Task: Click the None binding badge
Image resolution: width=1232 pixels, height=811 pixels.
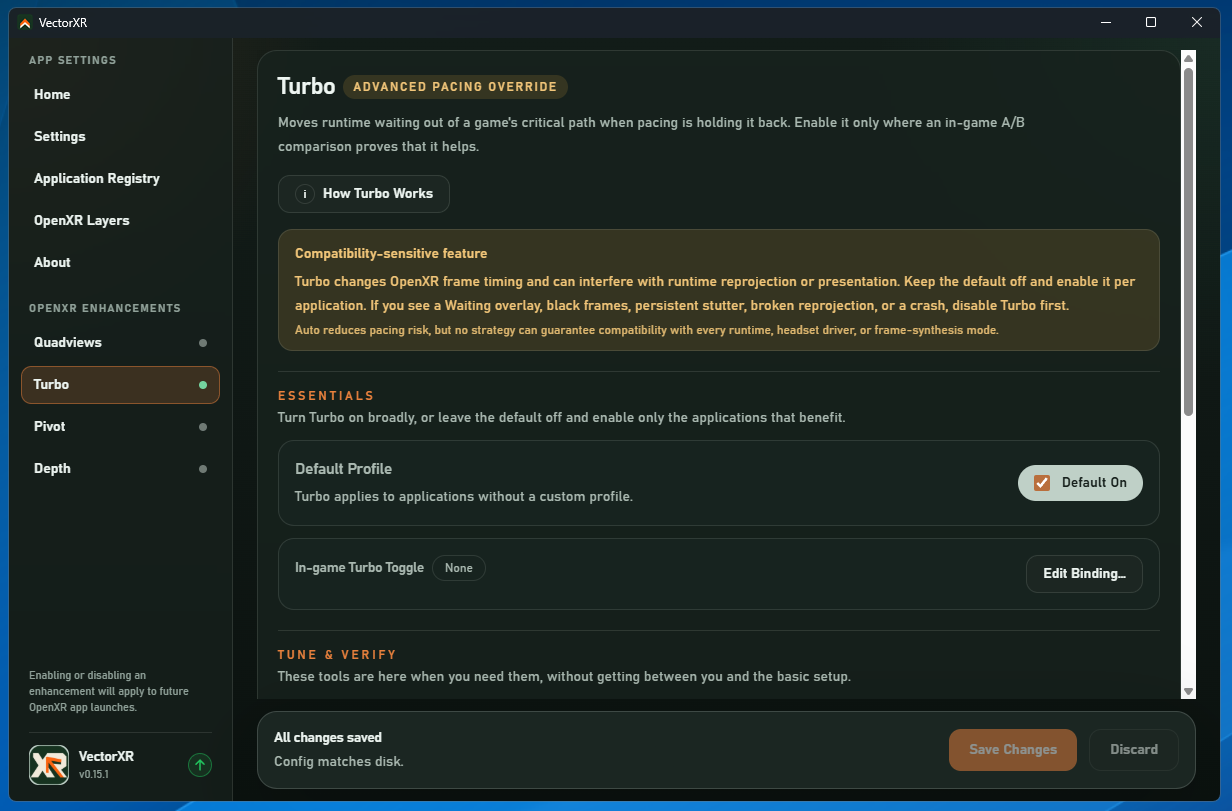Action: [459, 568]
